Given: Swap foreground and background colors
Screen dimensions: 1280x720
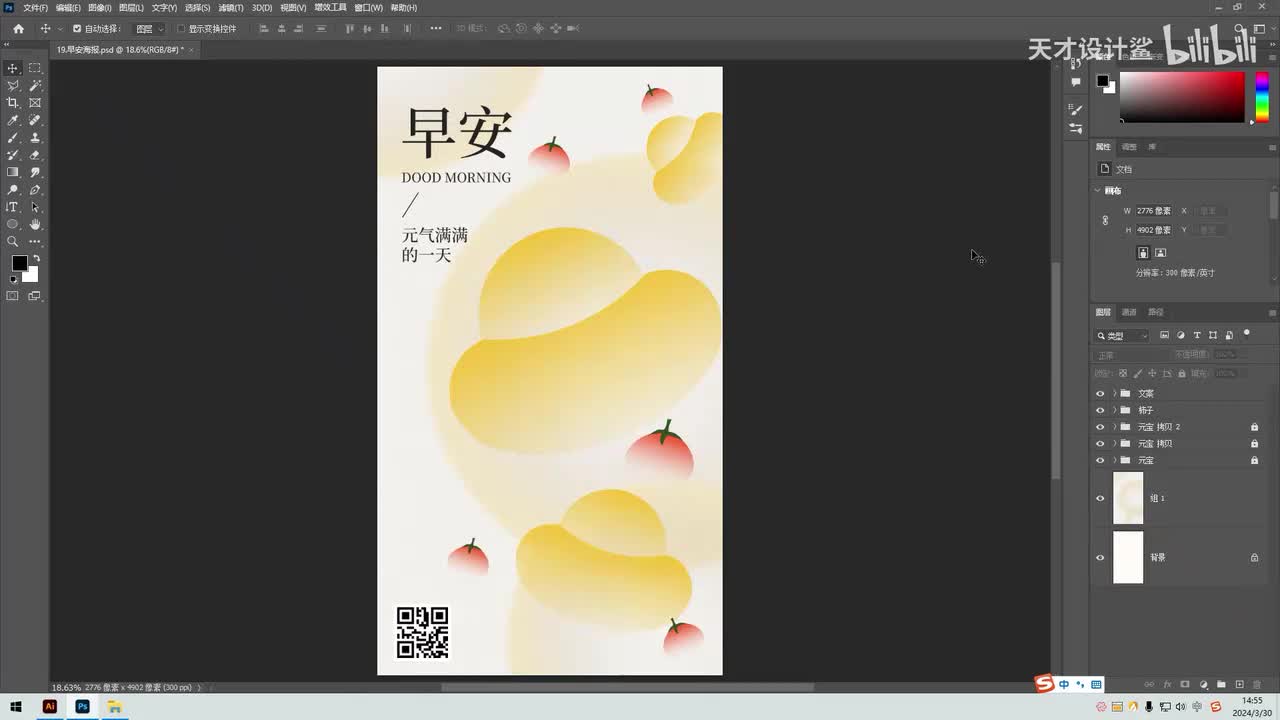Looking at the screenshot, I should [36, 258].
